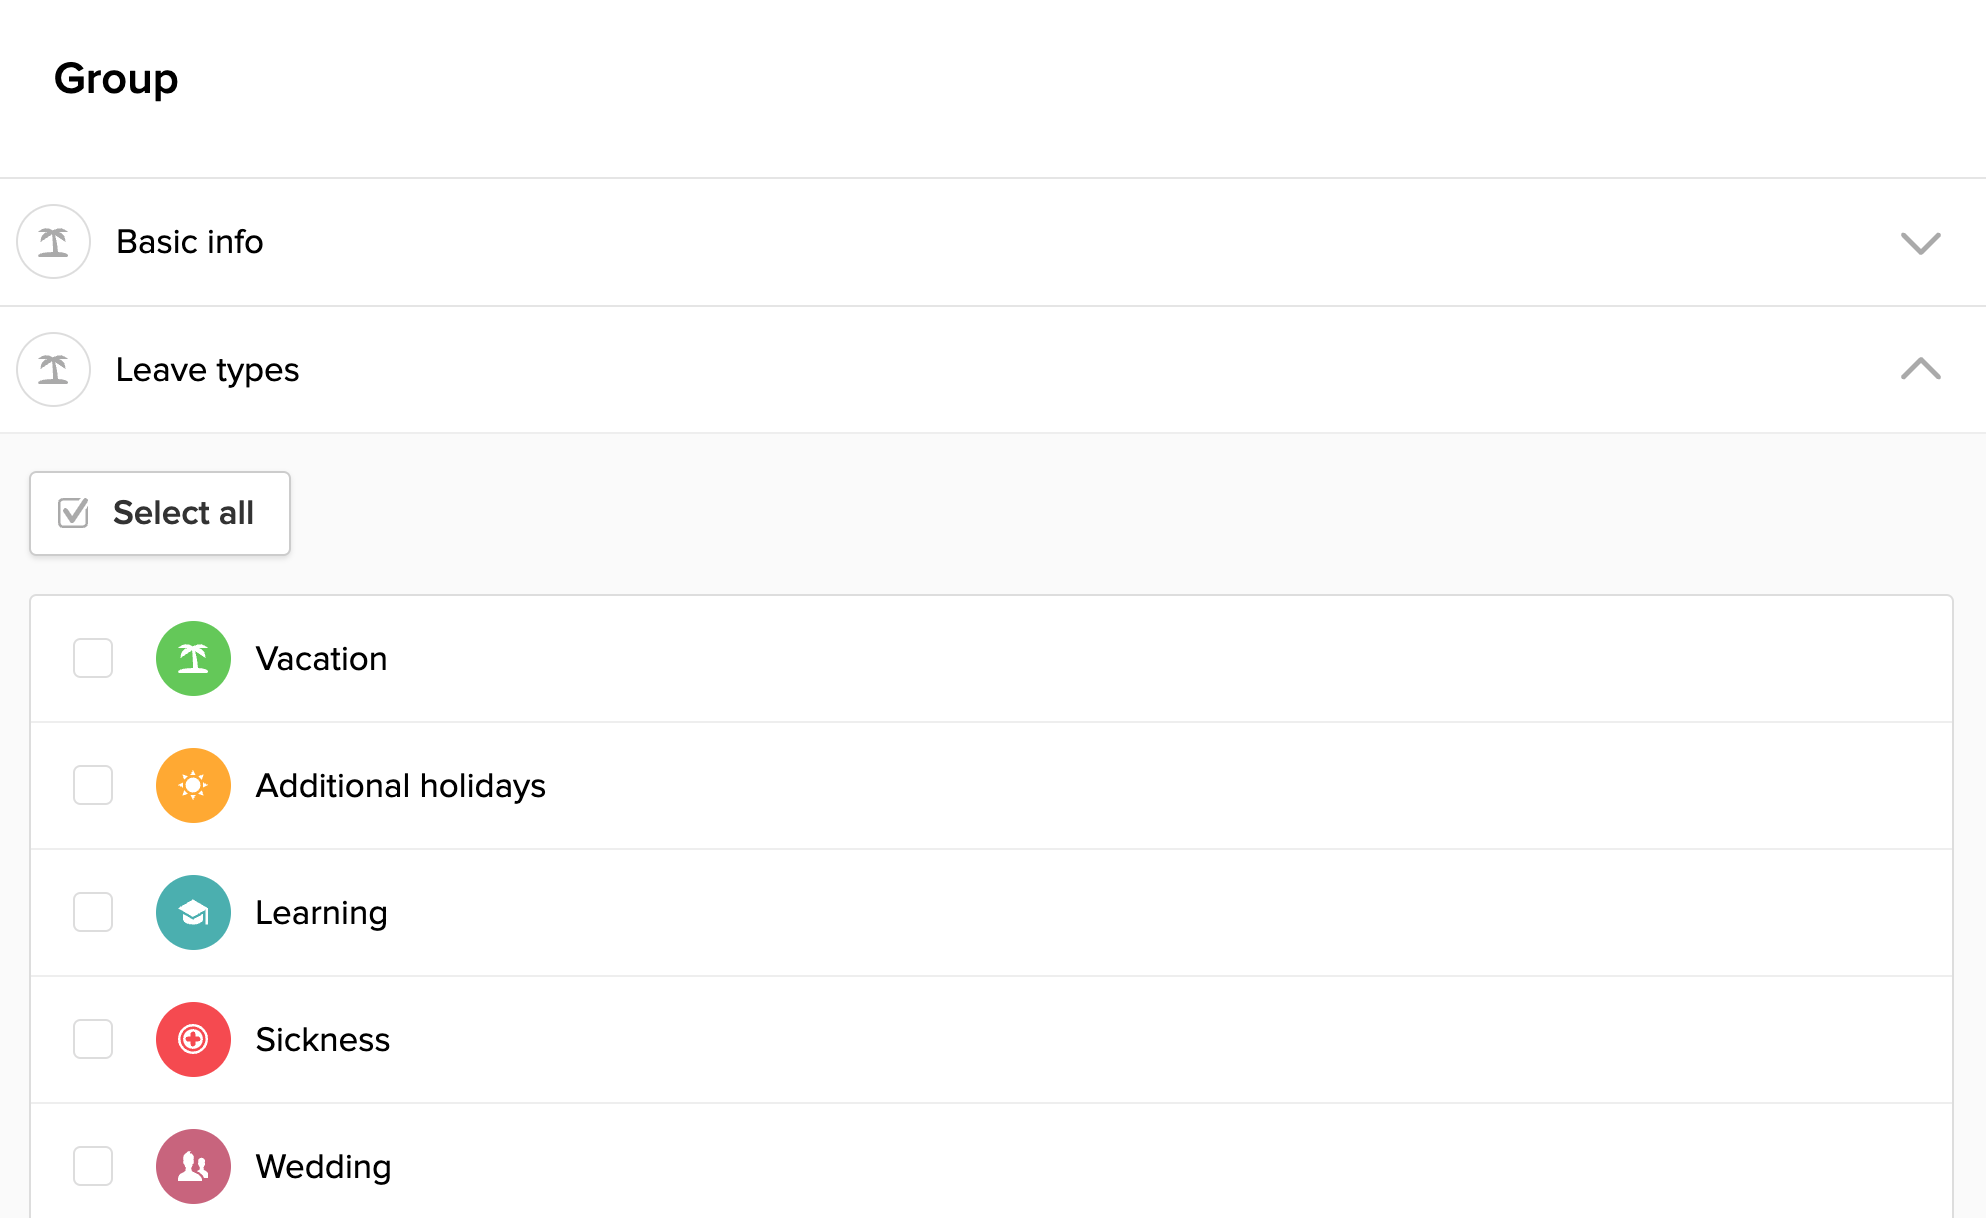Image resolution: width=1986 pixels, height=1218 pixels.
Task: Click the Group page heading
Action: (116, 79)
